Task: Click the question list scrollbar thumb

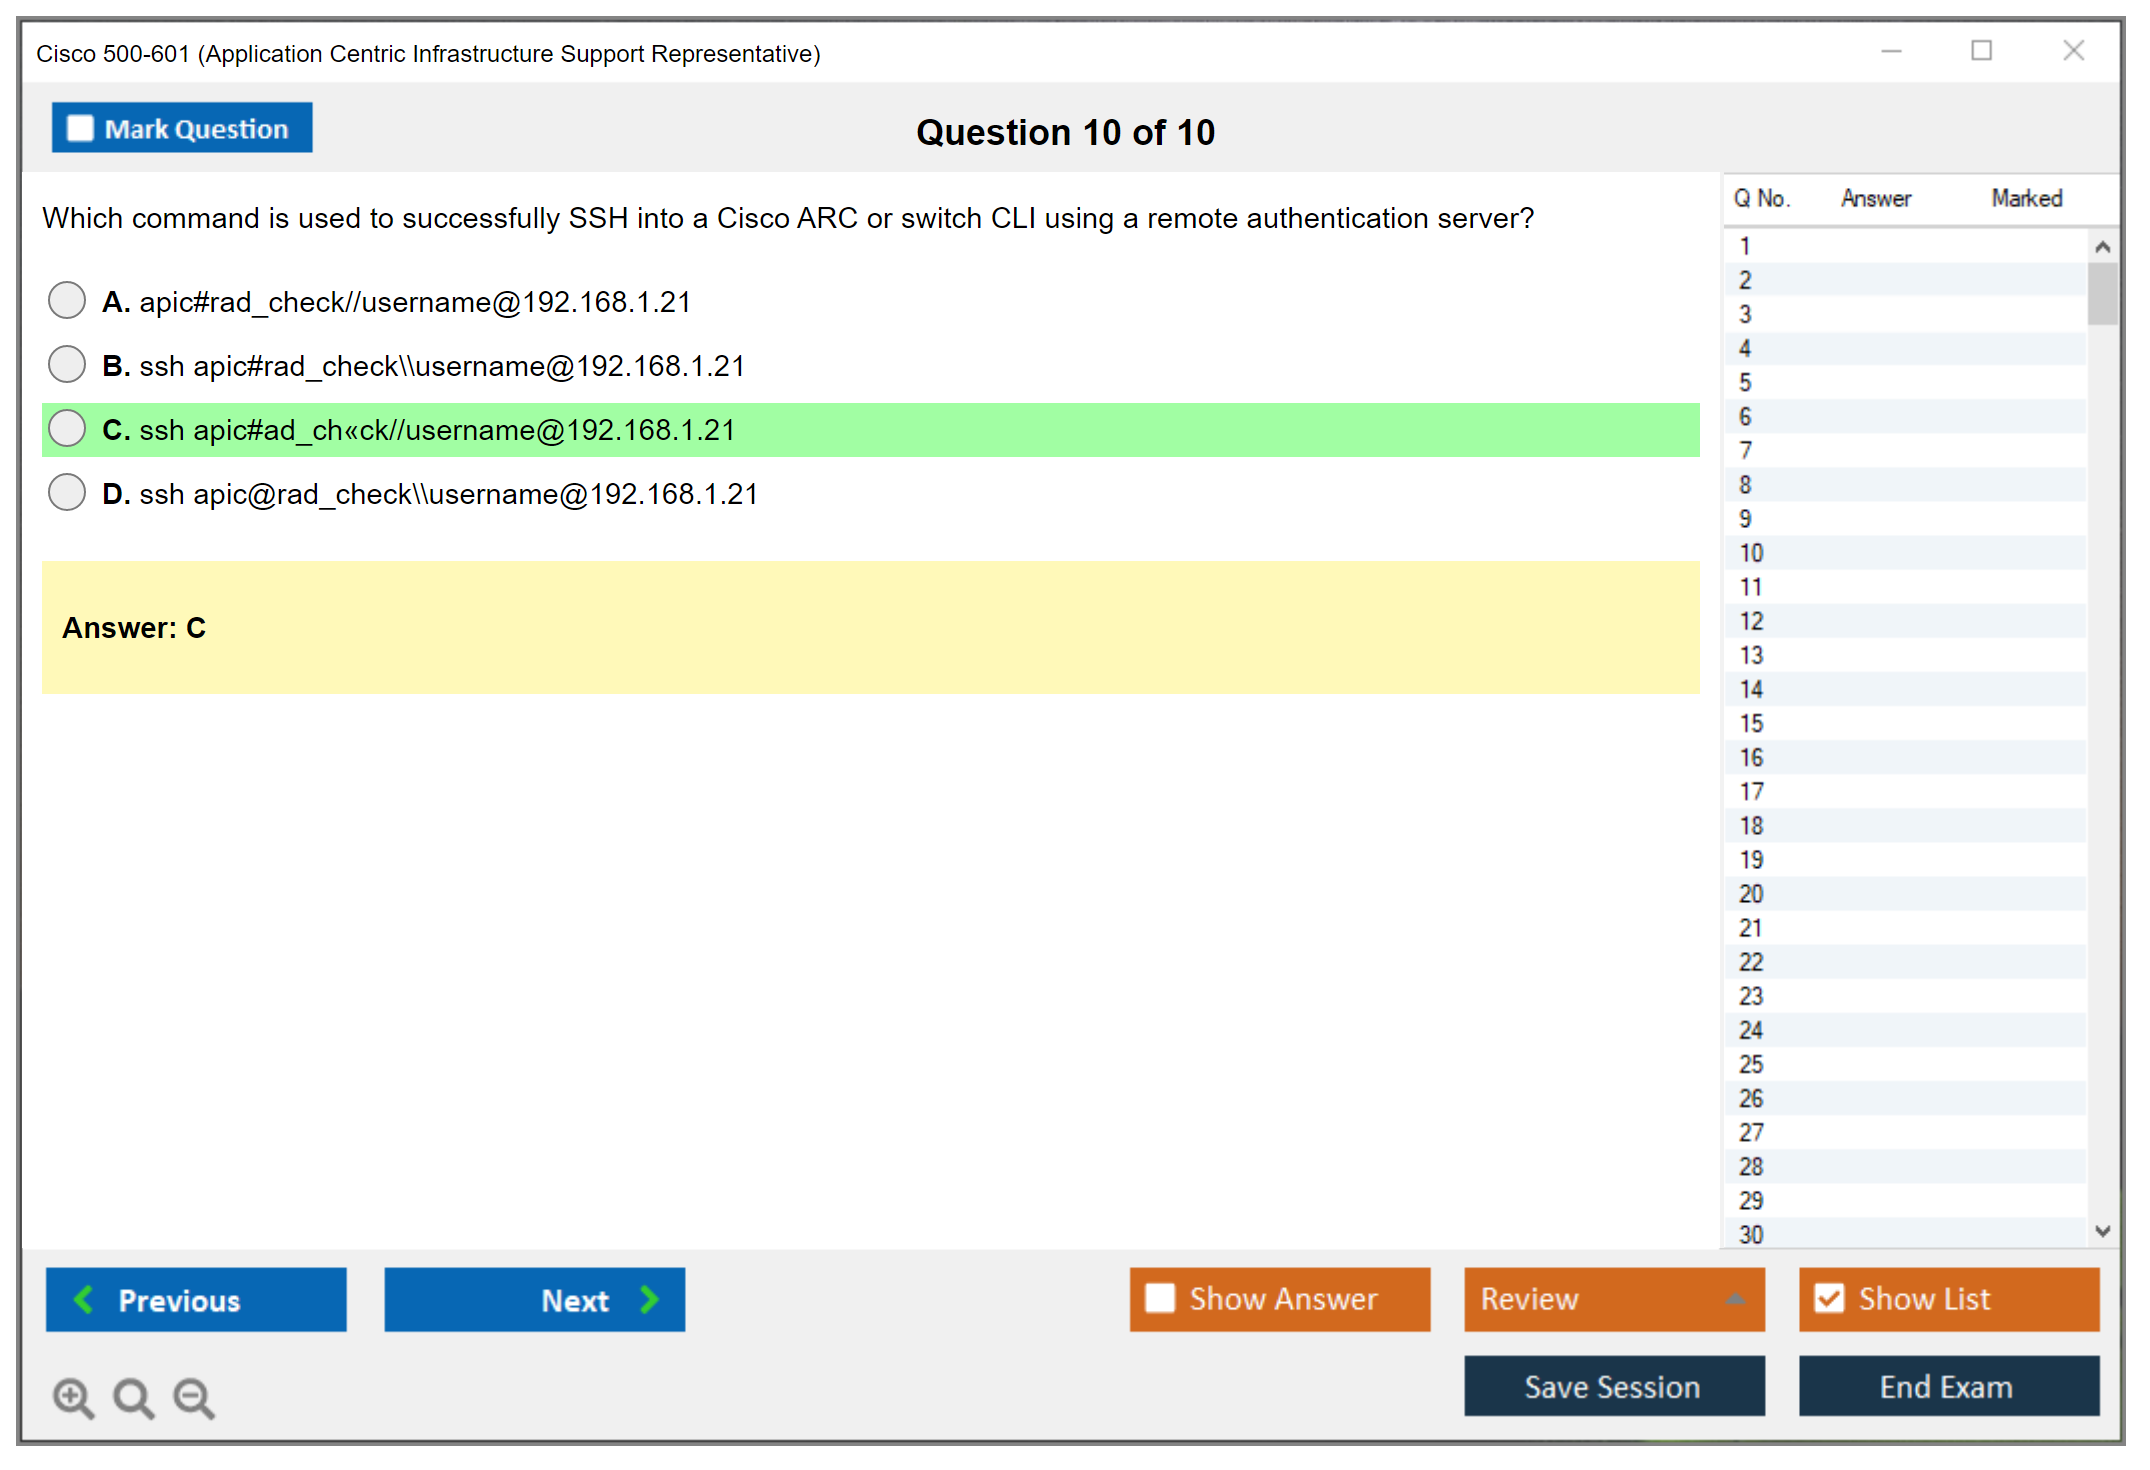Action: click(x=2102, y=294)
